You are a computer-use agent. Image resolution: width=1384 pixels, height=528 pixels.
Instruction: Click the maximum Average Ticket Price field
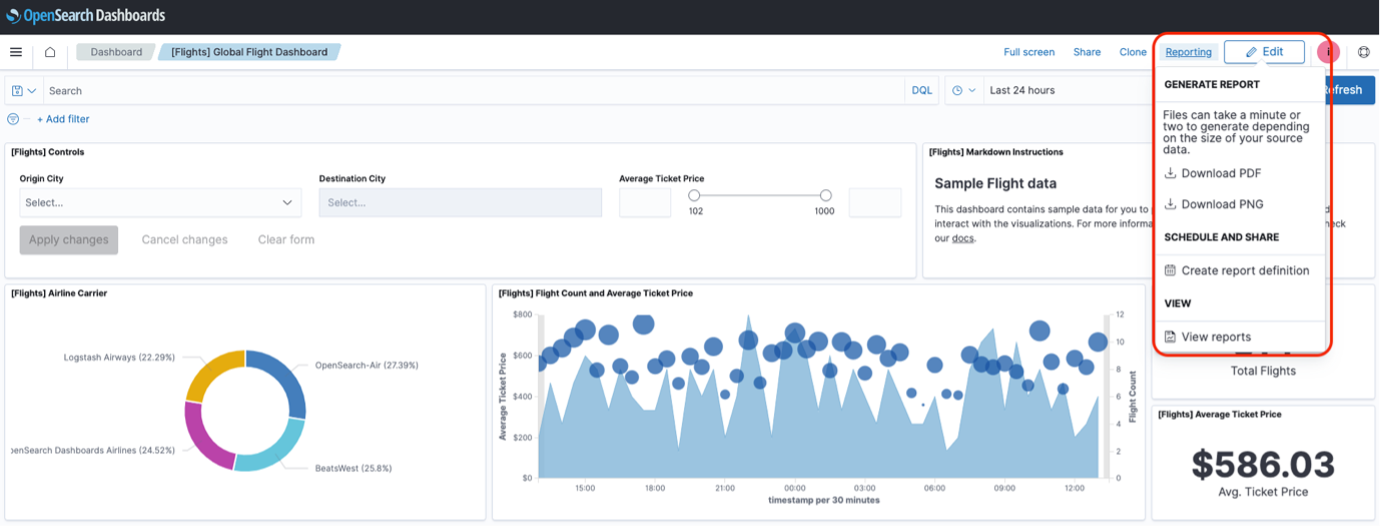875,203
